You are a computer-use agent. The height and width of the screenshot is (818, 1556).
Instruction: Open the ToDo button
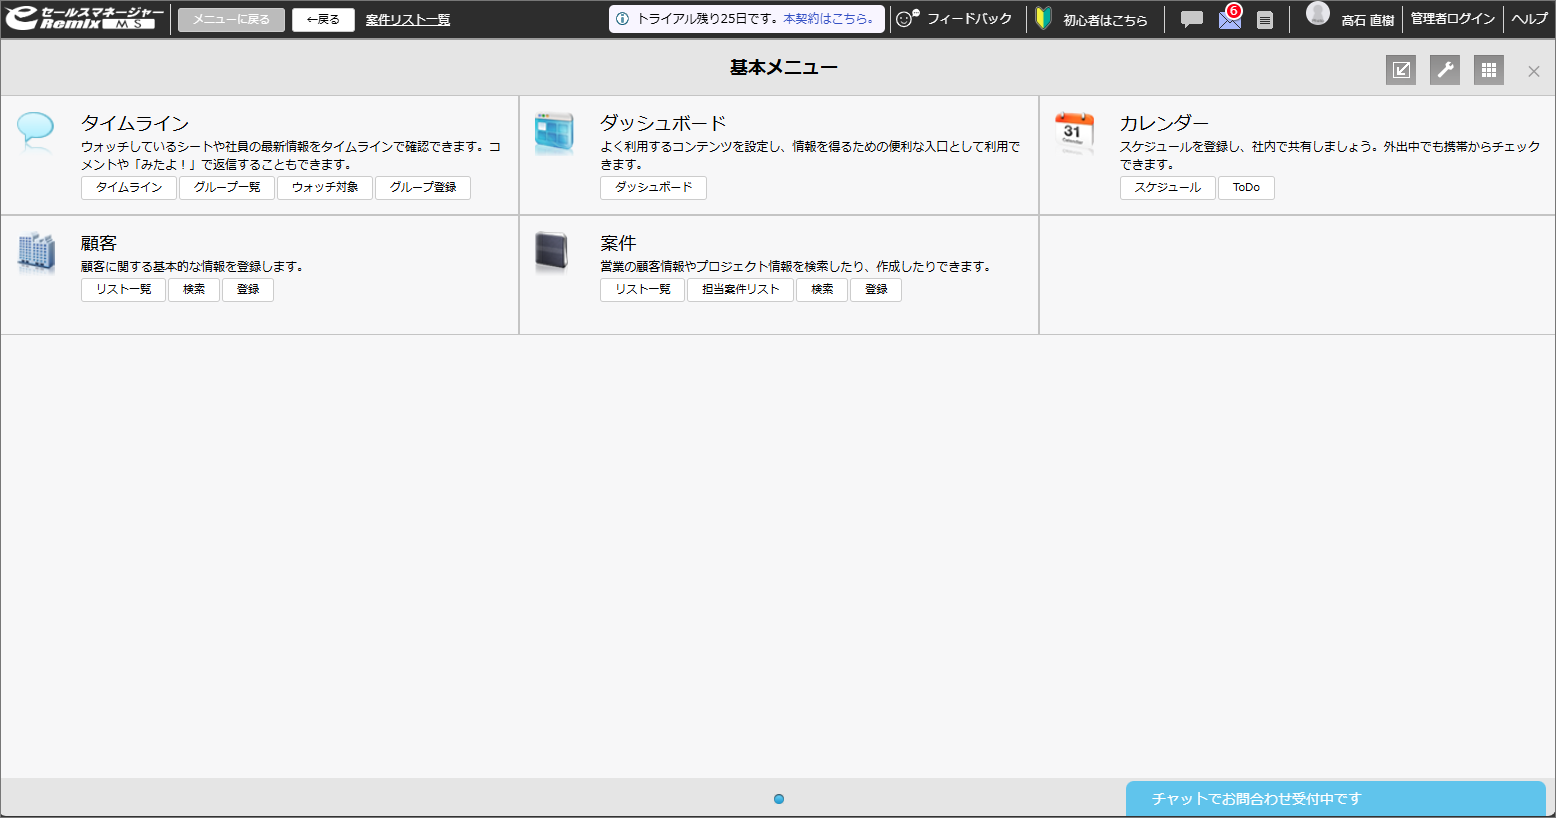[1246, 188]
